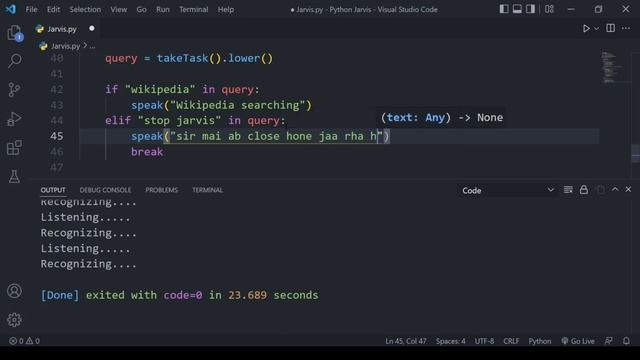Screen dimensions: 640x360
Task: Open the Help menu
Action: pos(226,9)
